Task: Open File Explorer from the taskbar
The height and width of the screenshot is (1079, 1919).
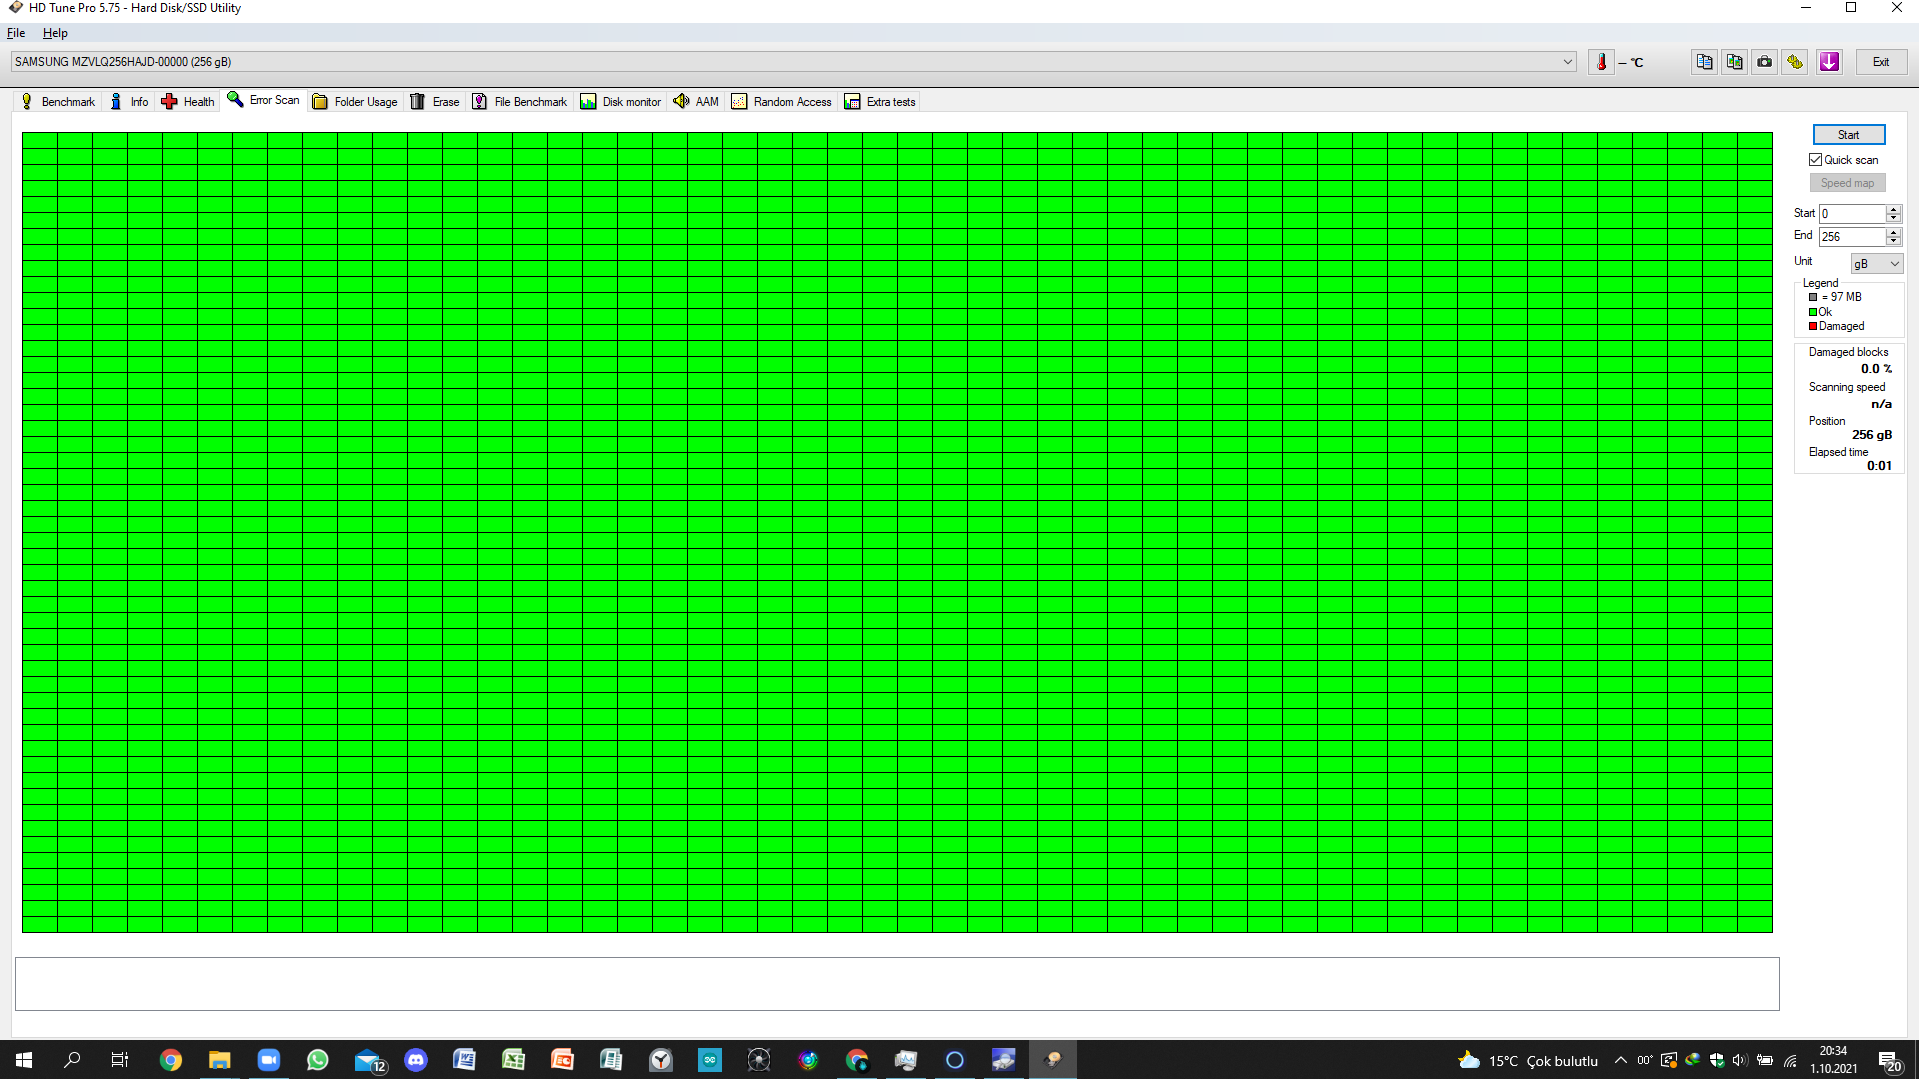Action: pos(220,1060)
